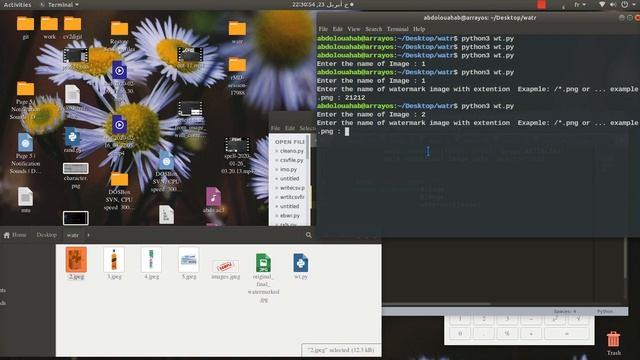This screenshot has width=640, height=360.
Task: Go to Home in file manager path bar
Action: (15, 235)
